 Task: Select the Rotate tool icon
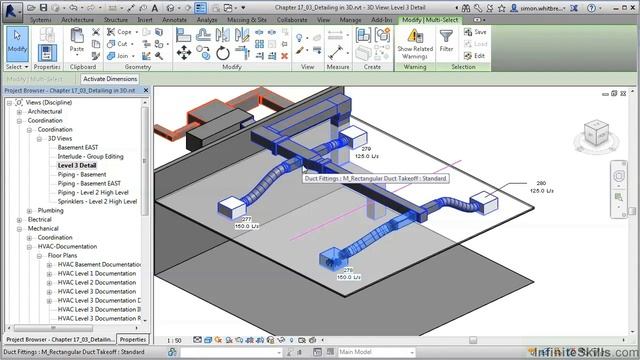tap(222, 53)
